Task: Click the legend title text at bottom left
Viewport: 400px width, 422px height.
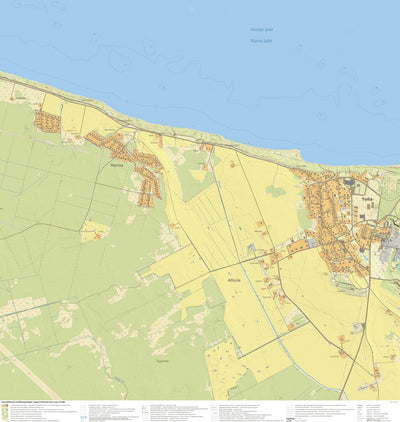Action: pos(33,402)
